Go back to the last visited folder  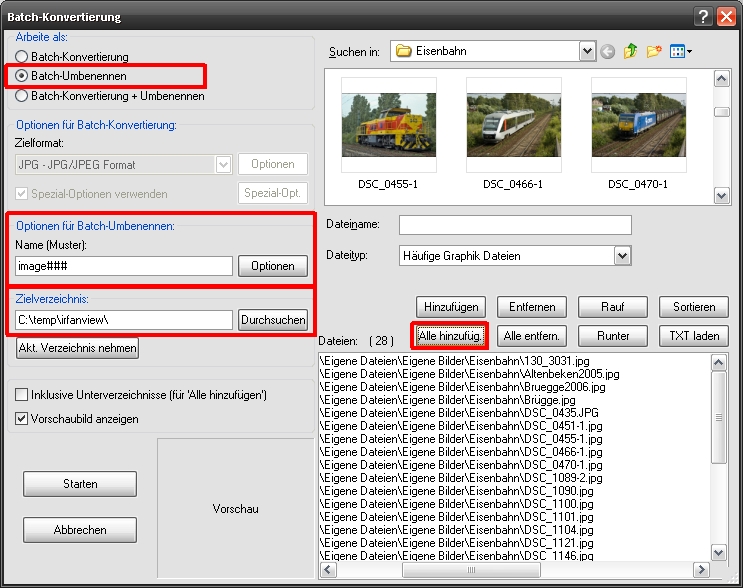pyautogui.click(x=607, y=51)
